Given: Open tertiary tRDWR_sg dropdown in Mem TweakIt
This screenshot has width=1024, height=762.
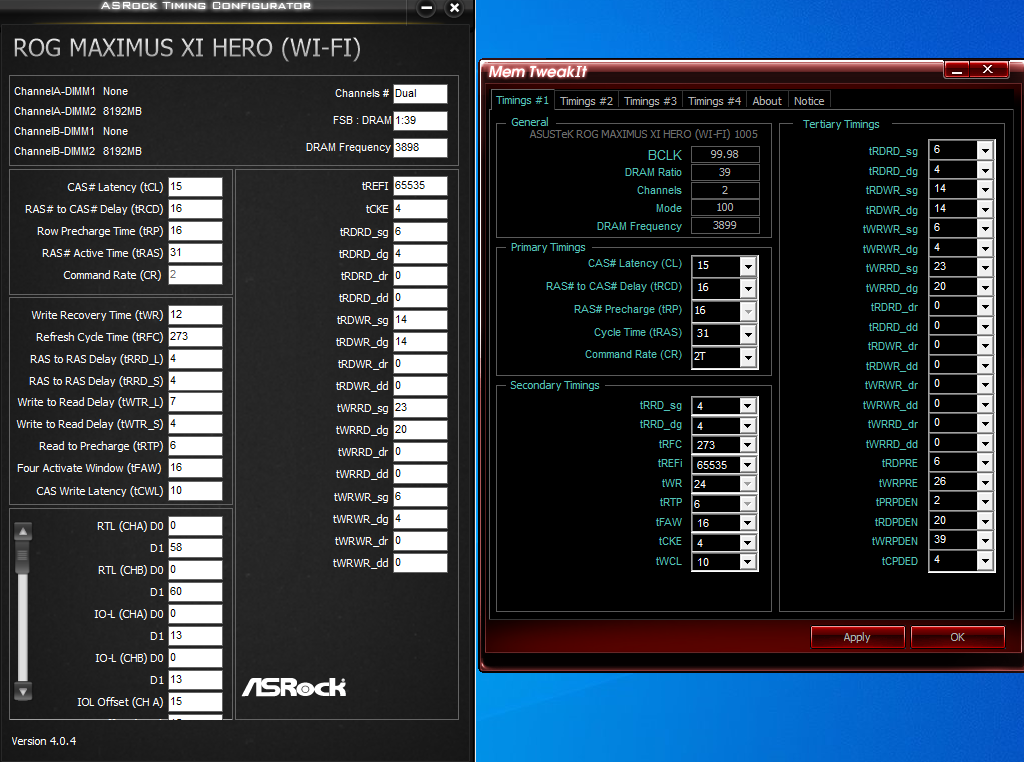Looking at the screenshot, I should click(985, 189).
